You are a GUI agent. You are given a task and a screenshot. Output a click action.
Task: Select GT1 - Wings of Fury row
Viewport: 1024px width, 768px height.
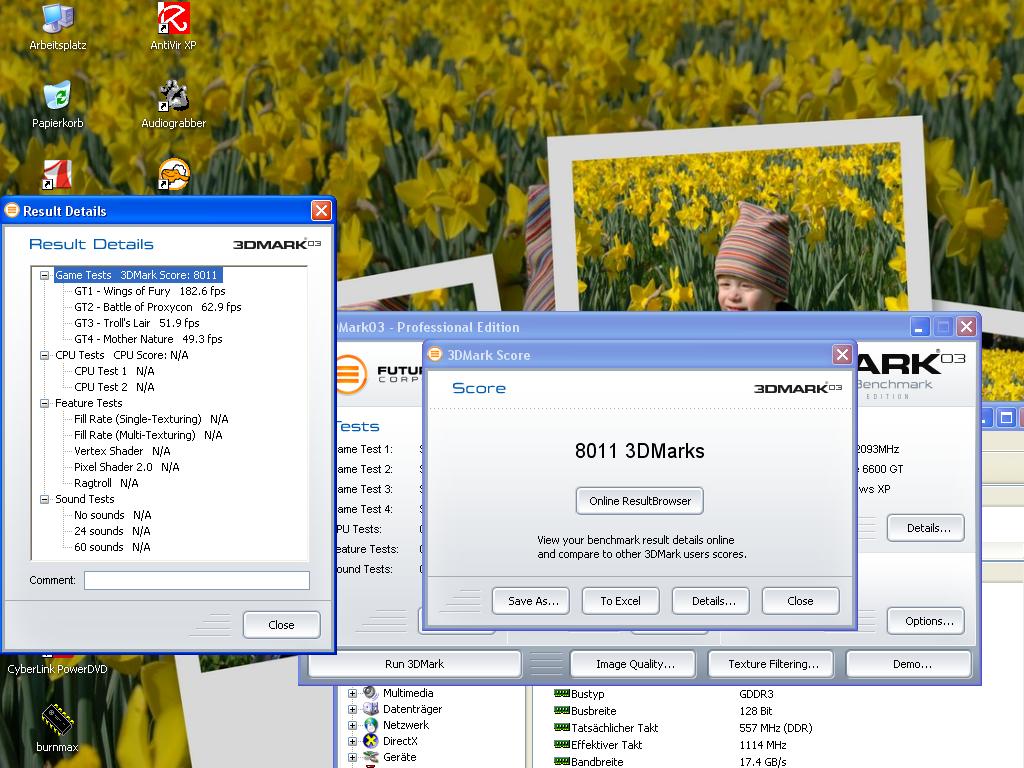(150, 291)
